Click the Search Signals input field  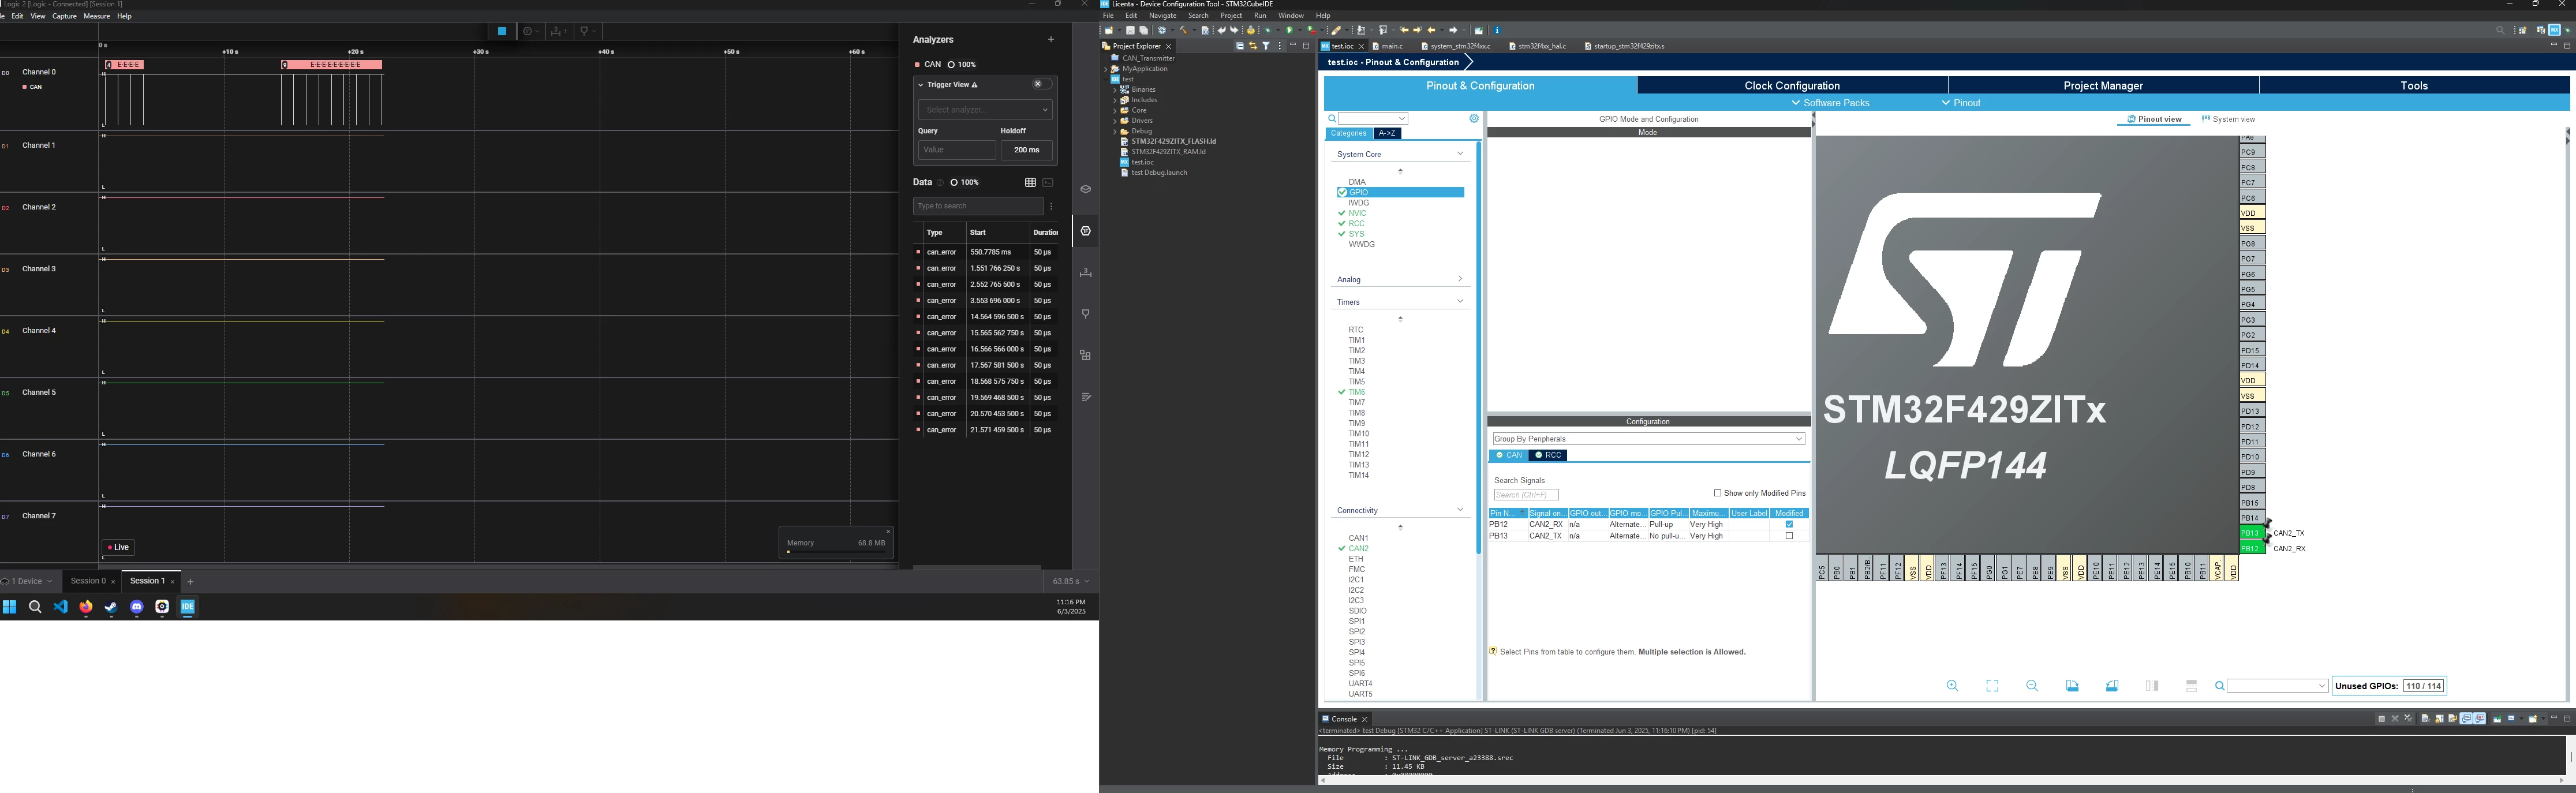[1526, 495]
